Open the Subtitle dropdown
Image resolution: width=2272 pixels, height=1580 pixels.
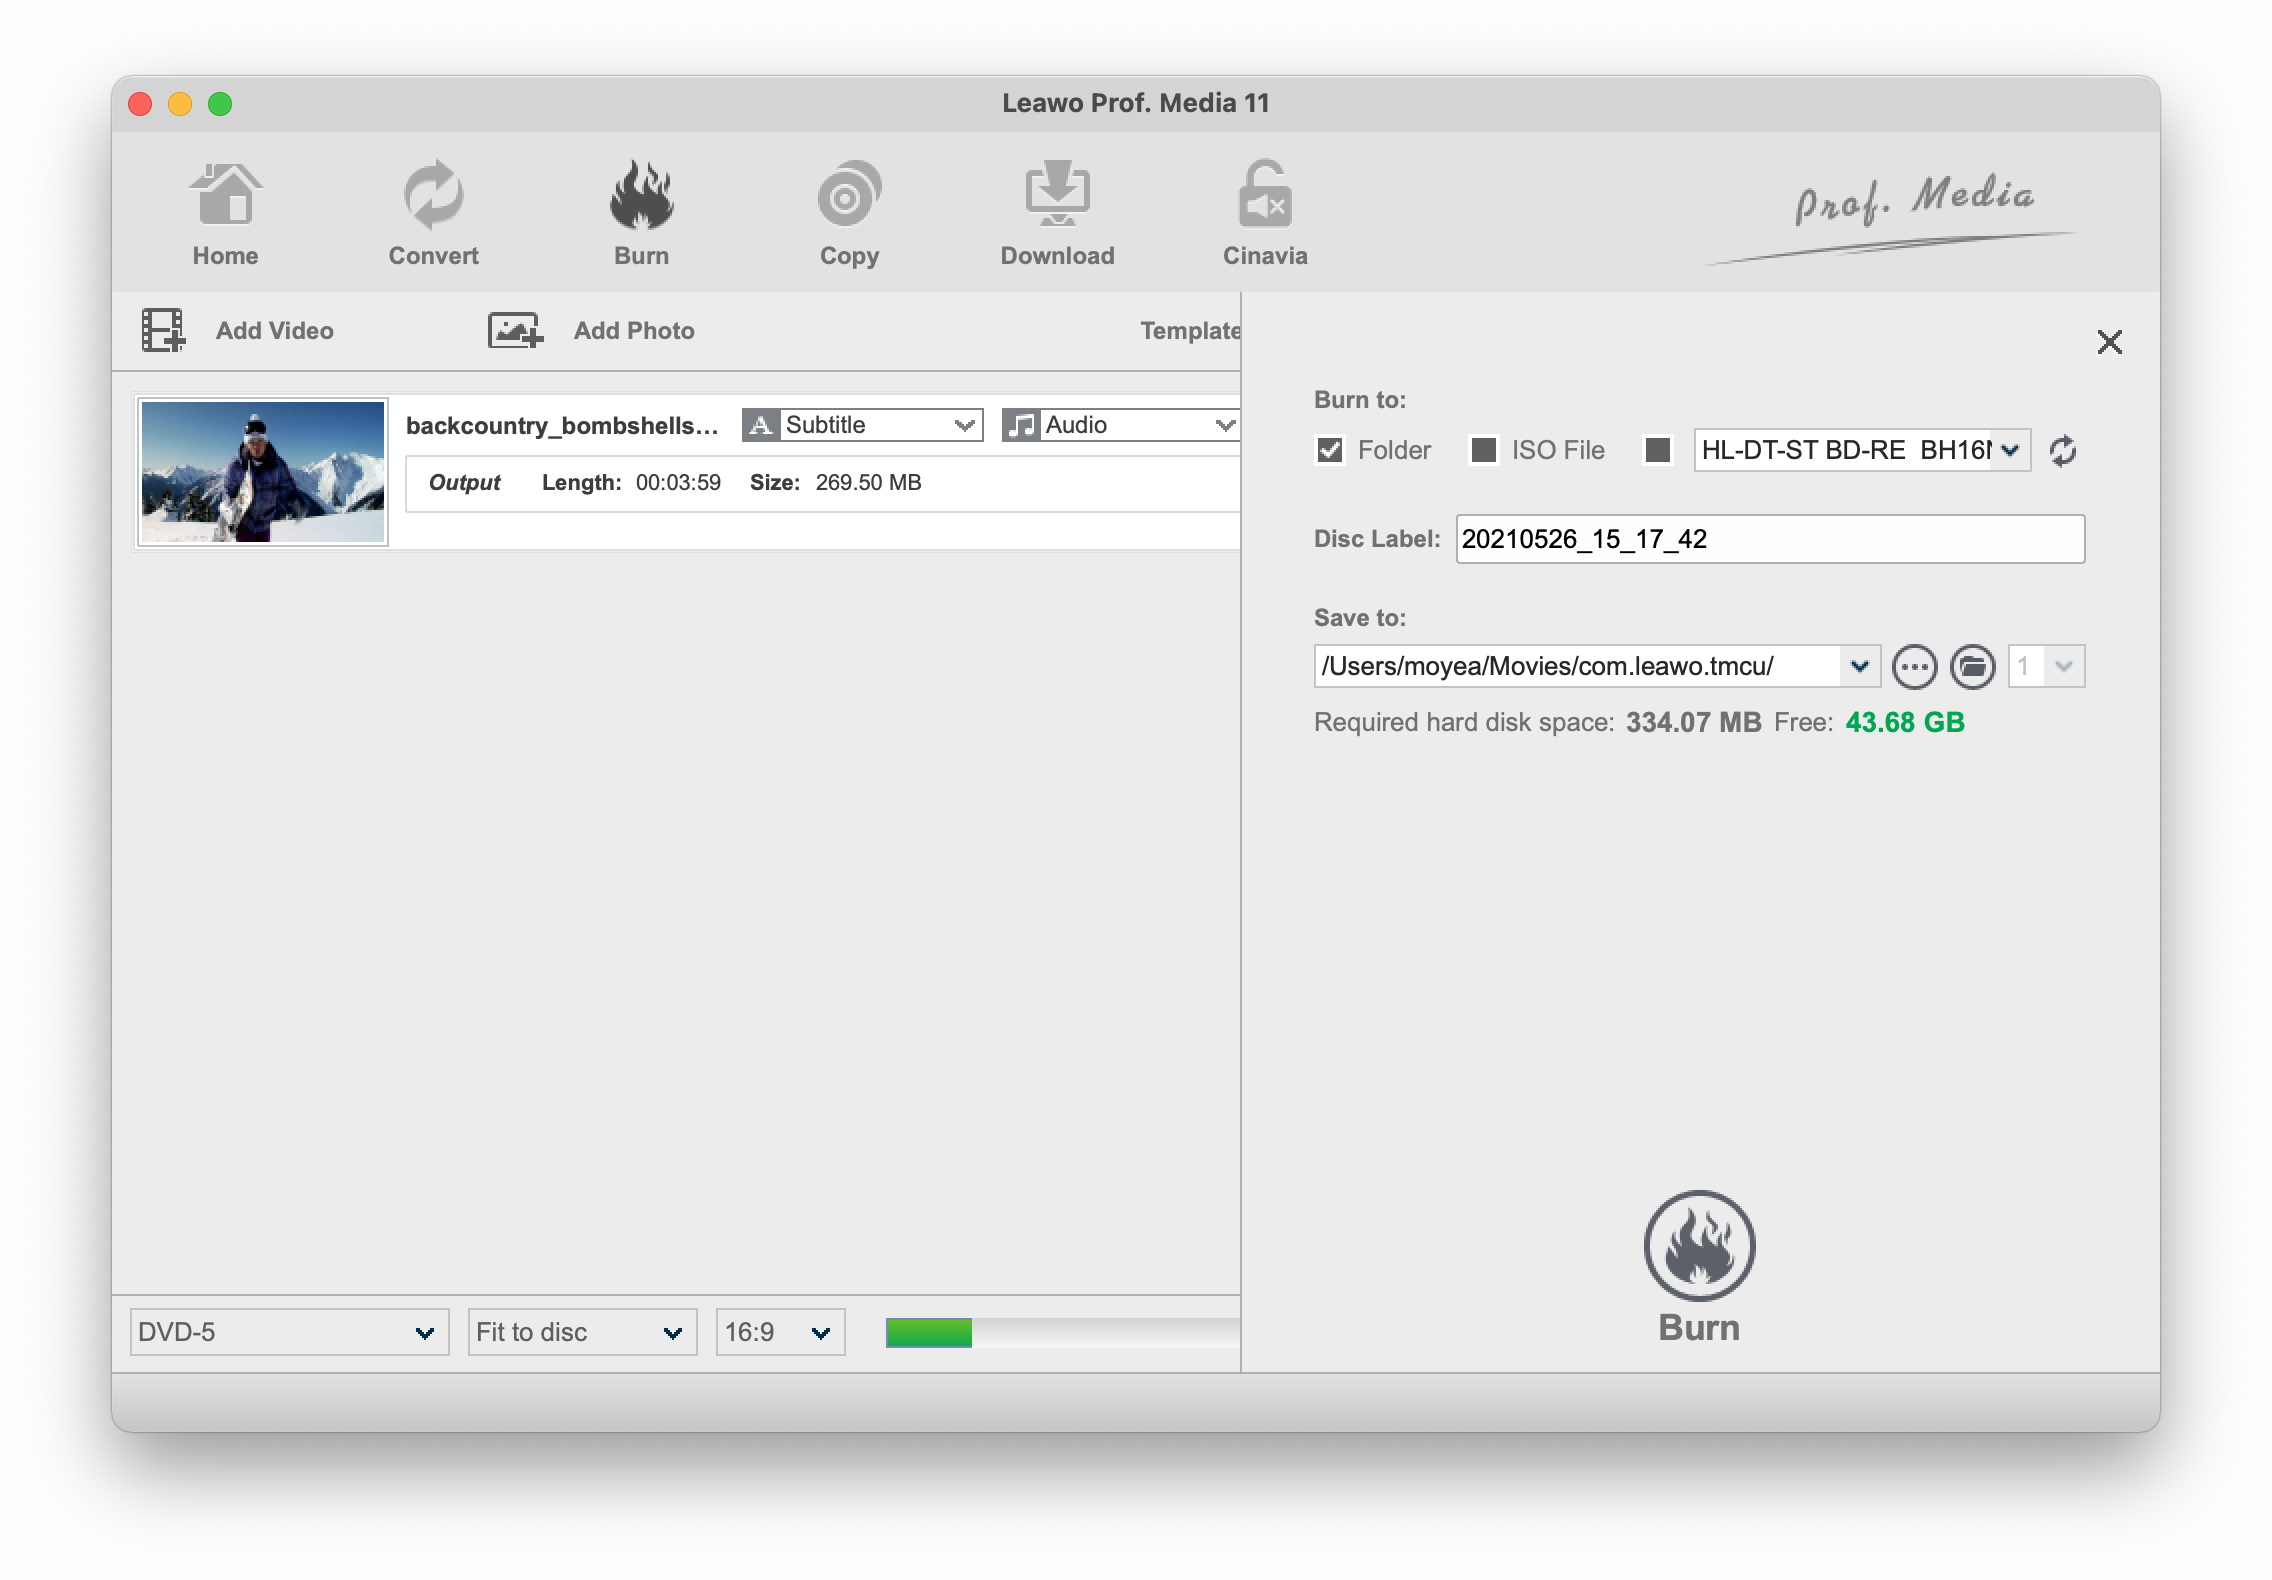click(x=863, y=426)
